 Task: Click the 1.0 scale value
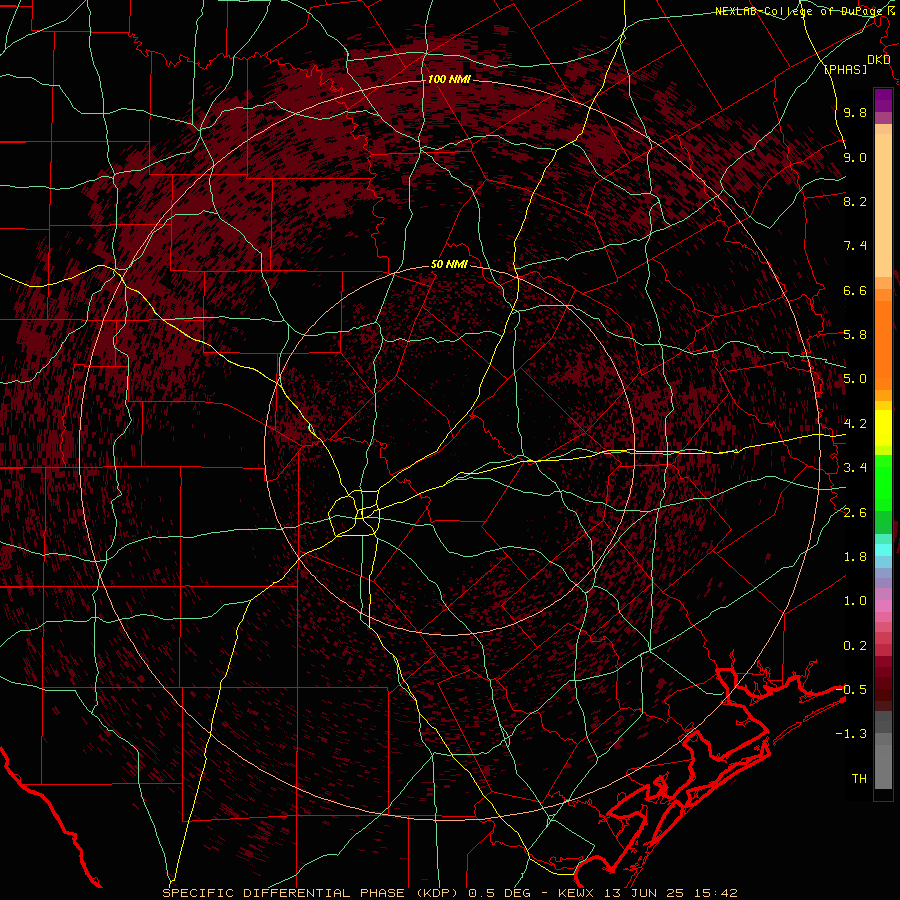(x=855, y=601)
